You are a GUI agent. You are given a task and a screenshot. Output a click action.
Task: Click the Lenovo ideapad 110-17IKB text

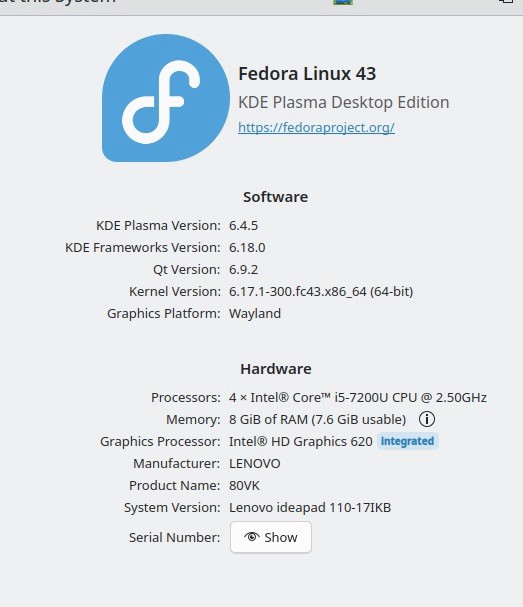tap(310, 508)
